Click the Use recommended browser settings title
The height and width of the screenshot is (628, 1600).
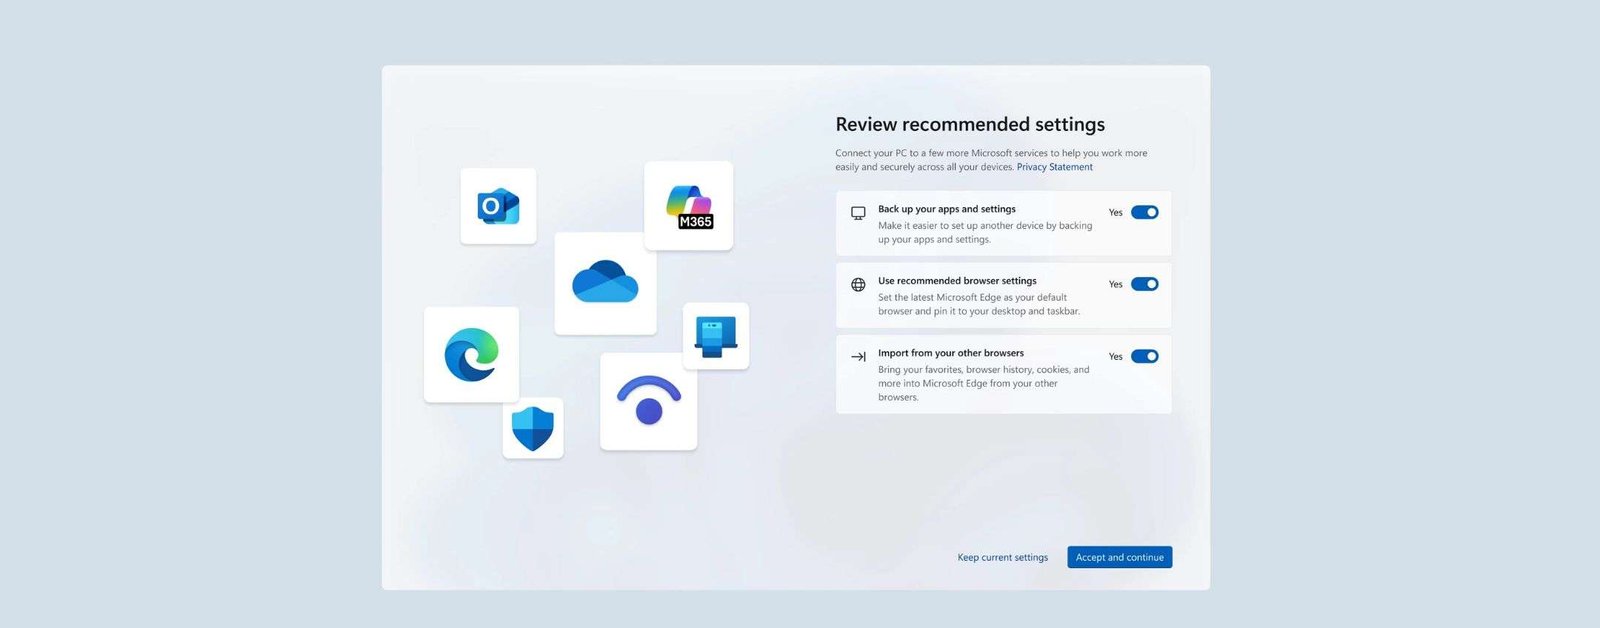coord(957,281)
